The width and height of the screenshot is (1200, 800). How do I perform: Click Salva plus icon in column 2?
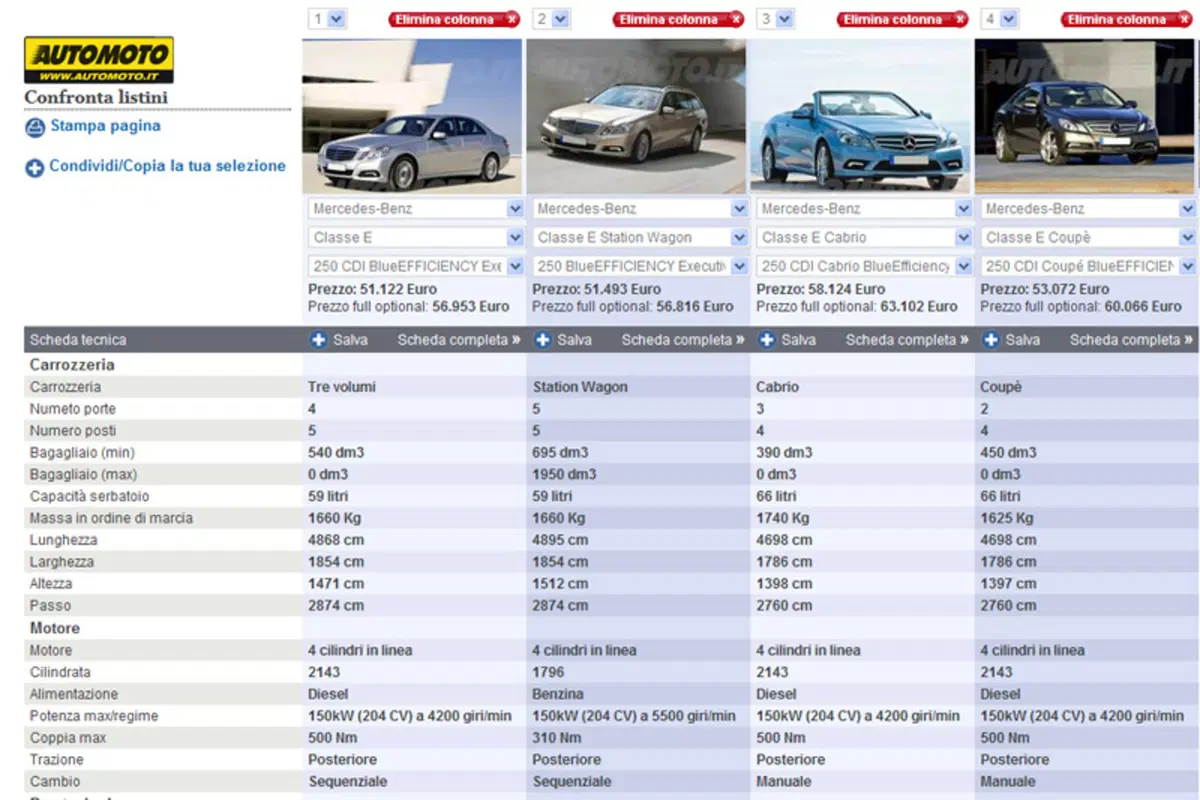(x=543, y=340)
